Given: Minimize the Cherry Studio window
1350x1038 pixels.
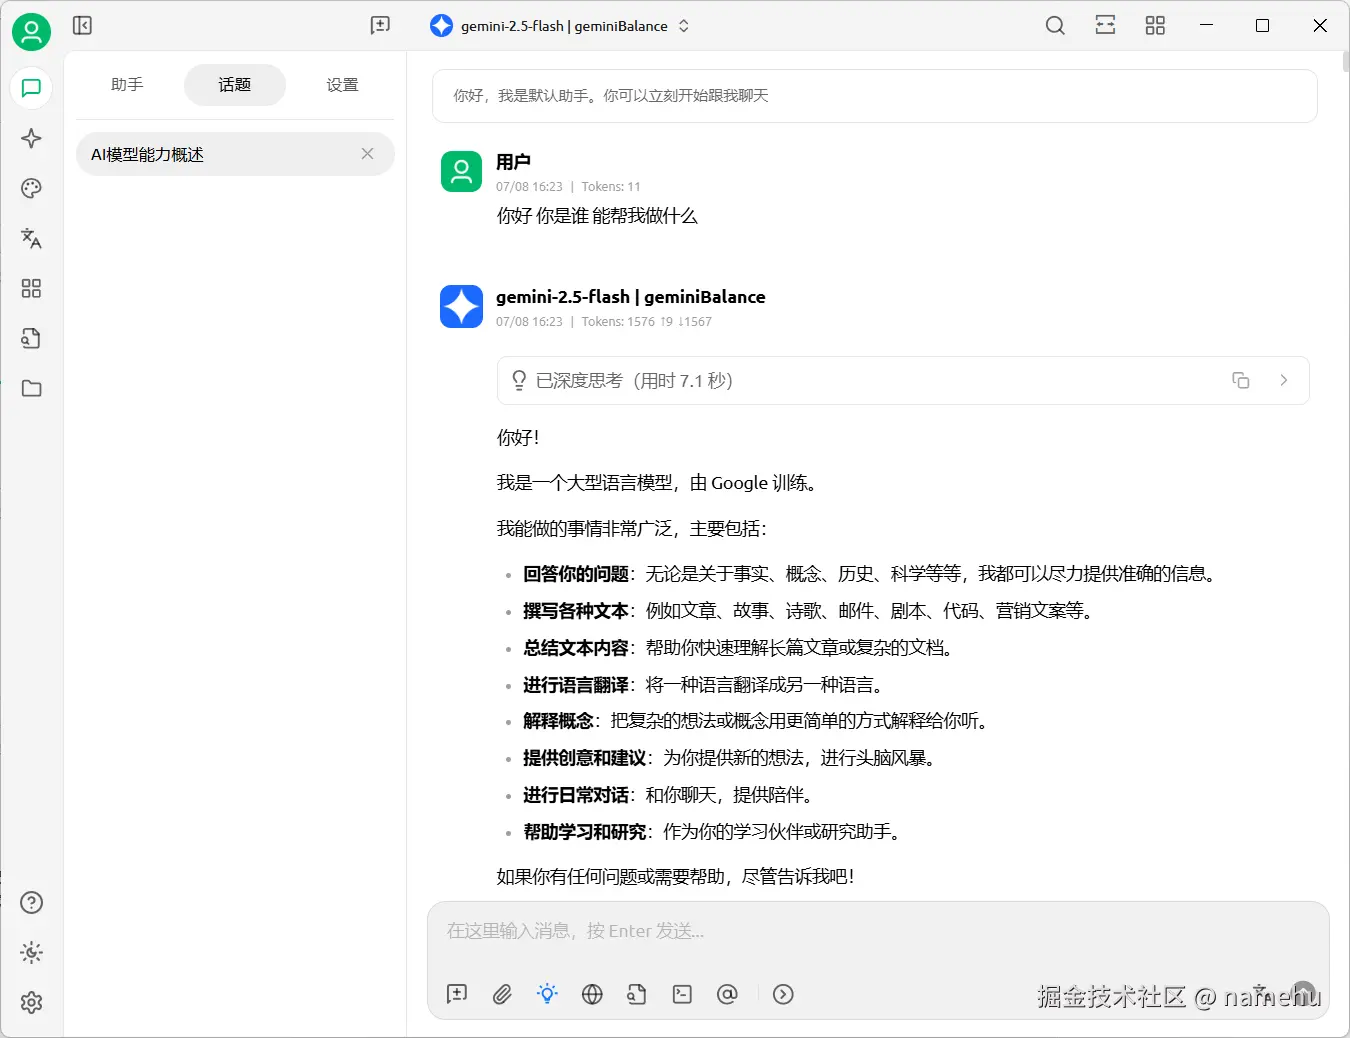Looking at the screenshot, I should tap(1206, 25).
